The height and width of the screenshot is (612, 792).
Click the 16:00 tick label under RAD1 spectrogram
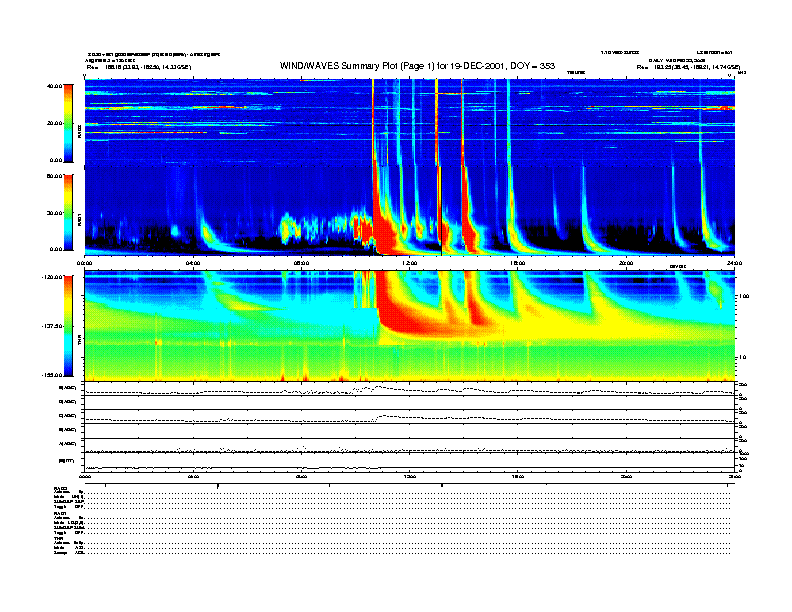(518, 263)
